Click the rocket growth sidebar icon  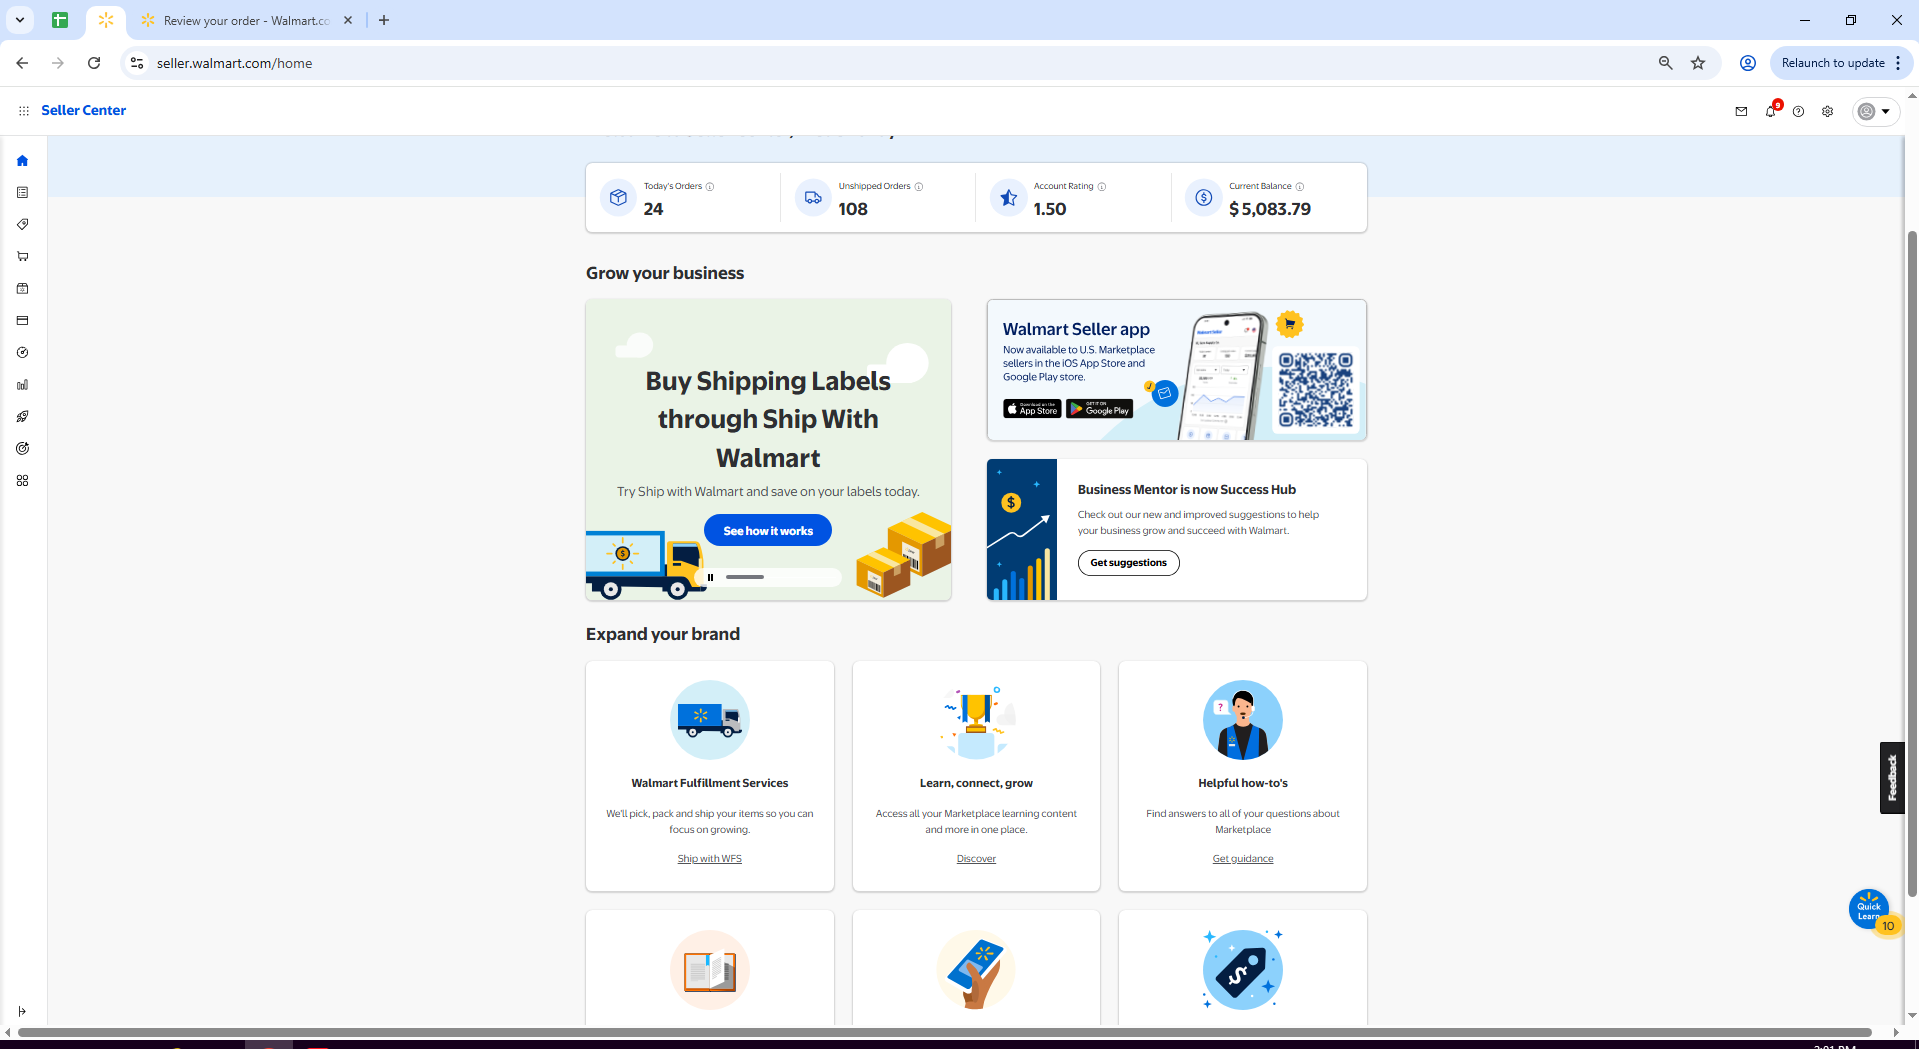[x=22, y=417]
